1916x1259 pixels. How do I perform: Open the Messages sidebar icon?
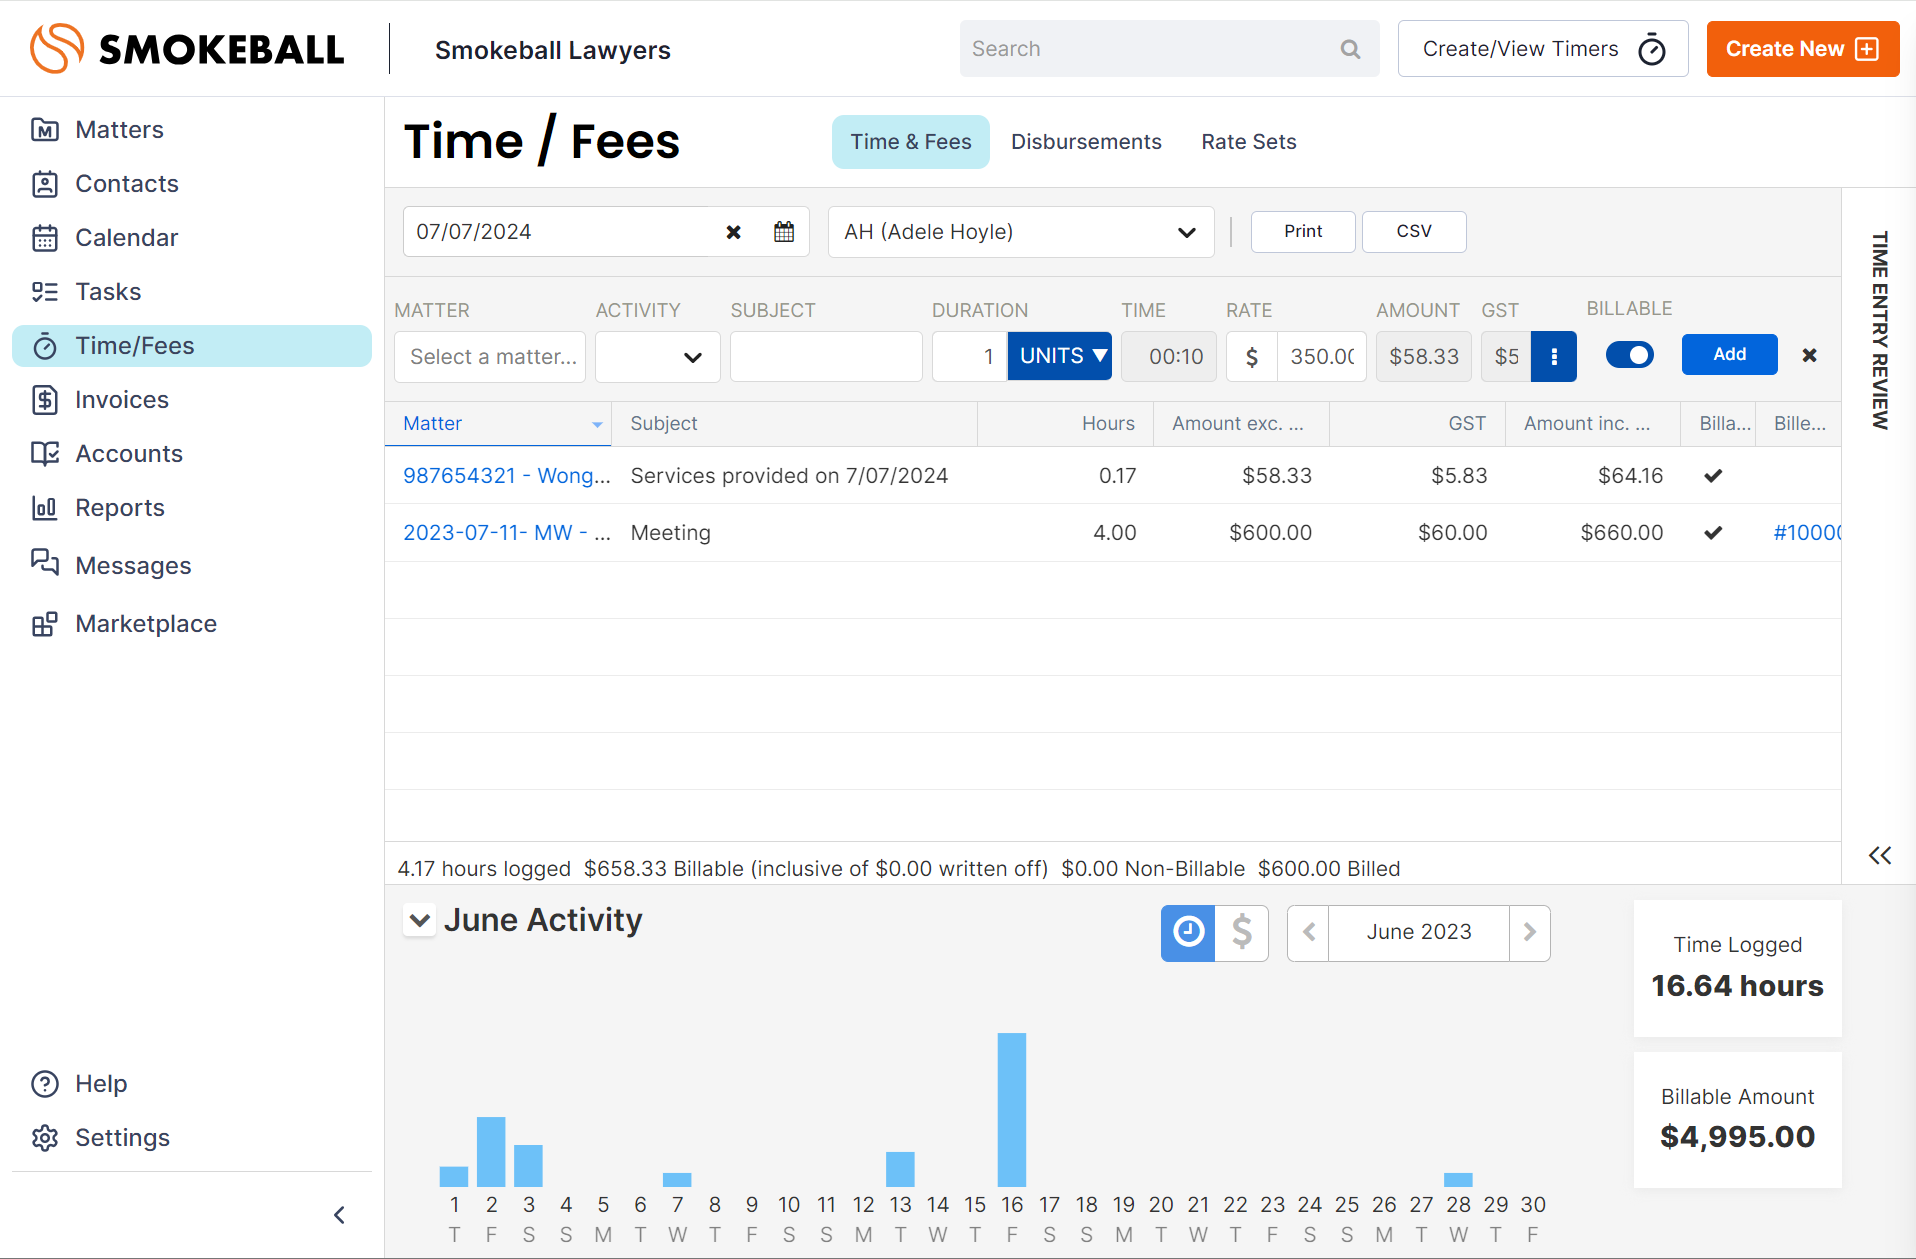[x=45, y=562]
